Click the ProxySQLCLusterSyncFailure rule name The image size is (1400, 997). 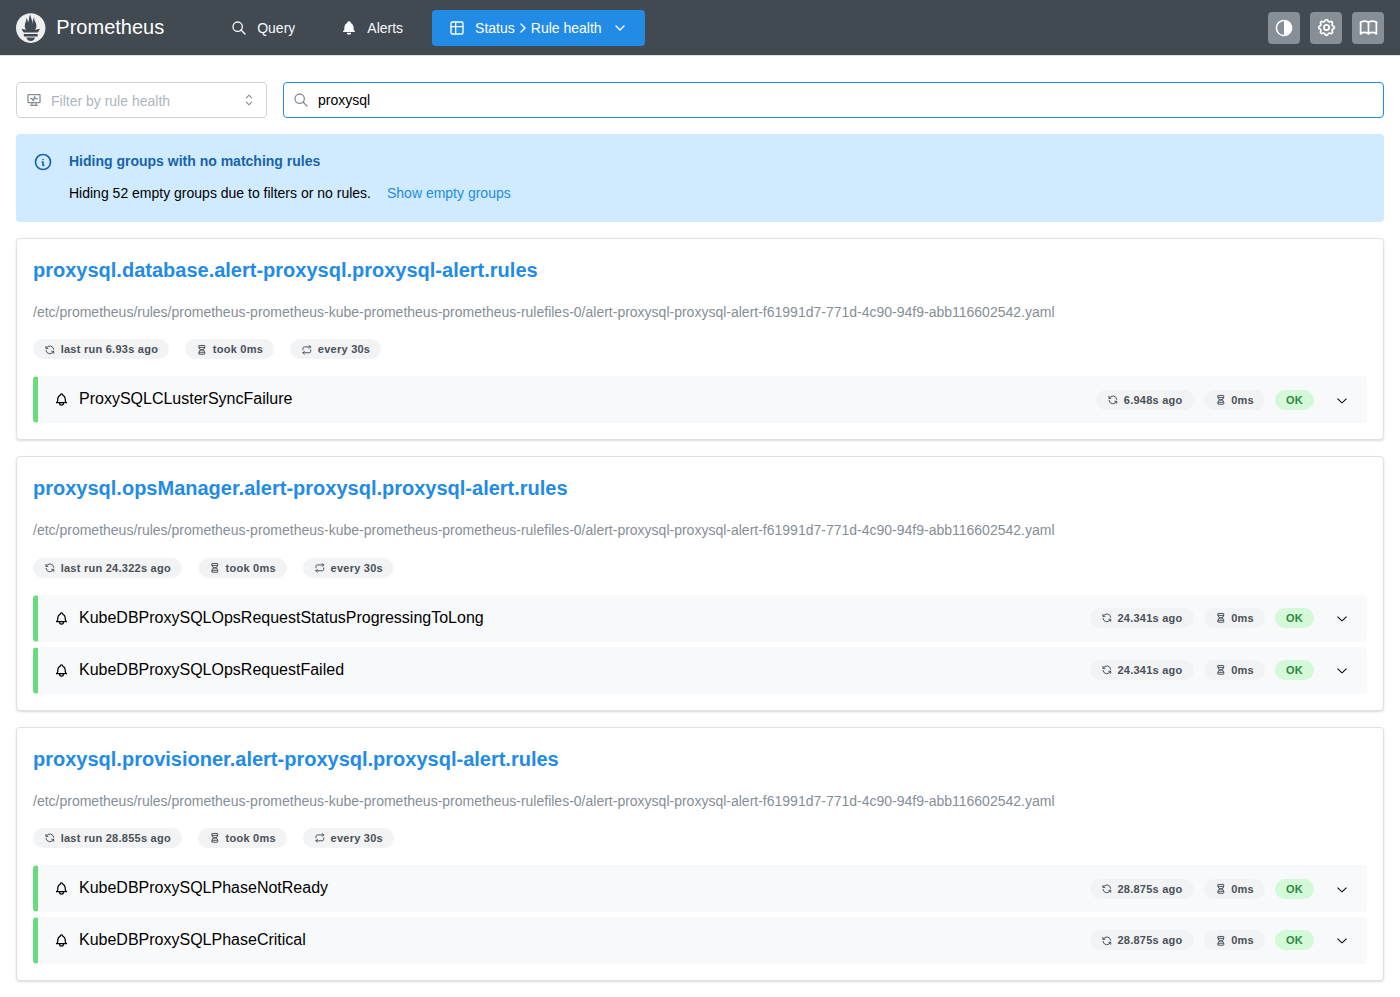tap(186, 399)
